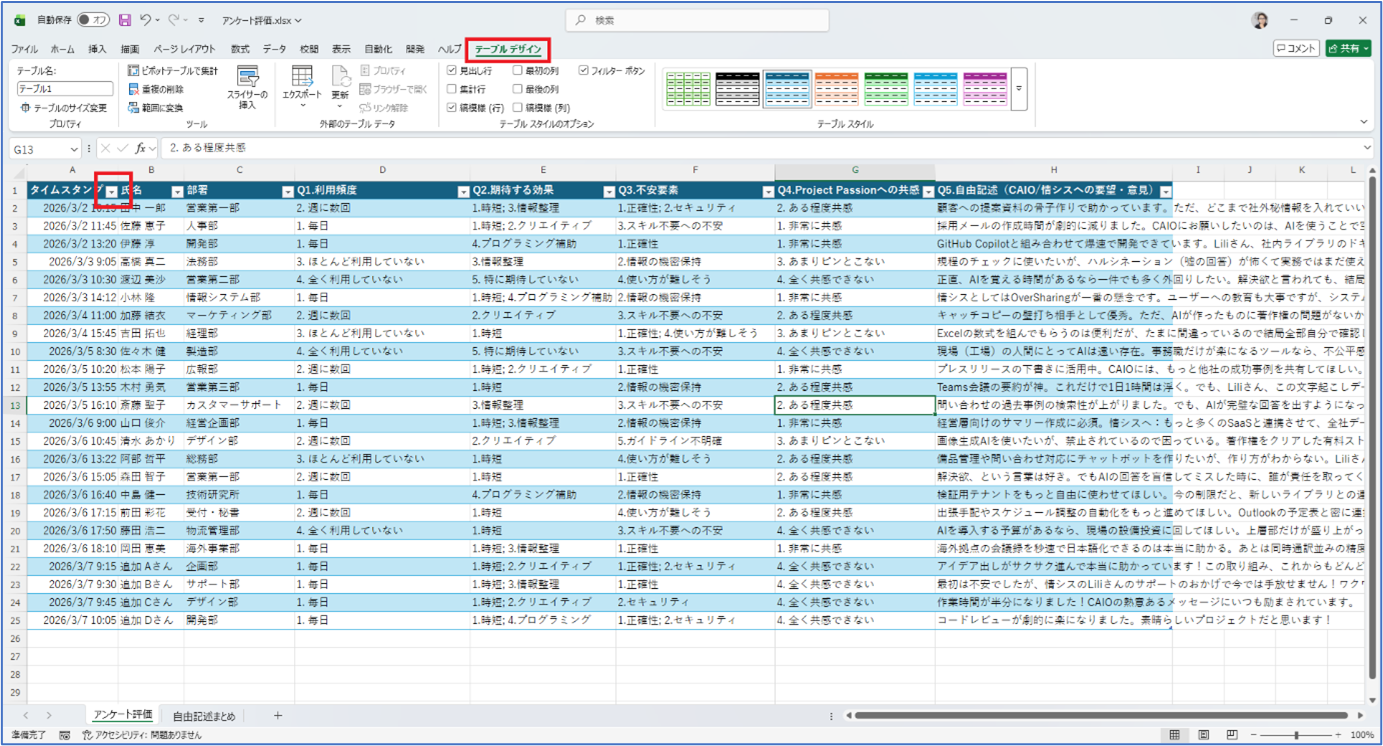Expand the table styles gallery
1383x746 pixels.
(1019, 88)
